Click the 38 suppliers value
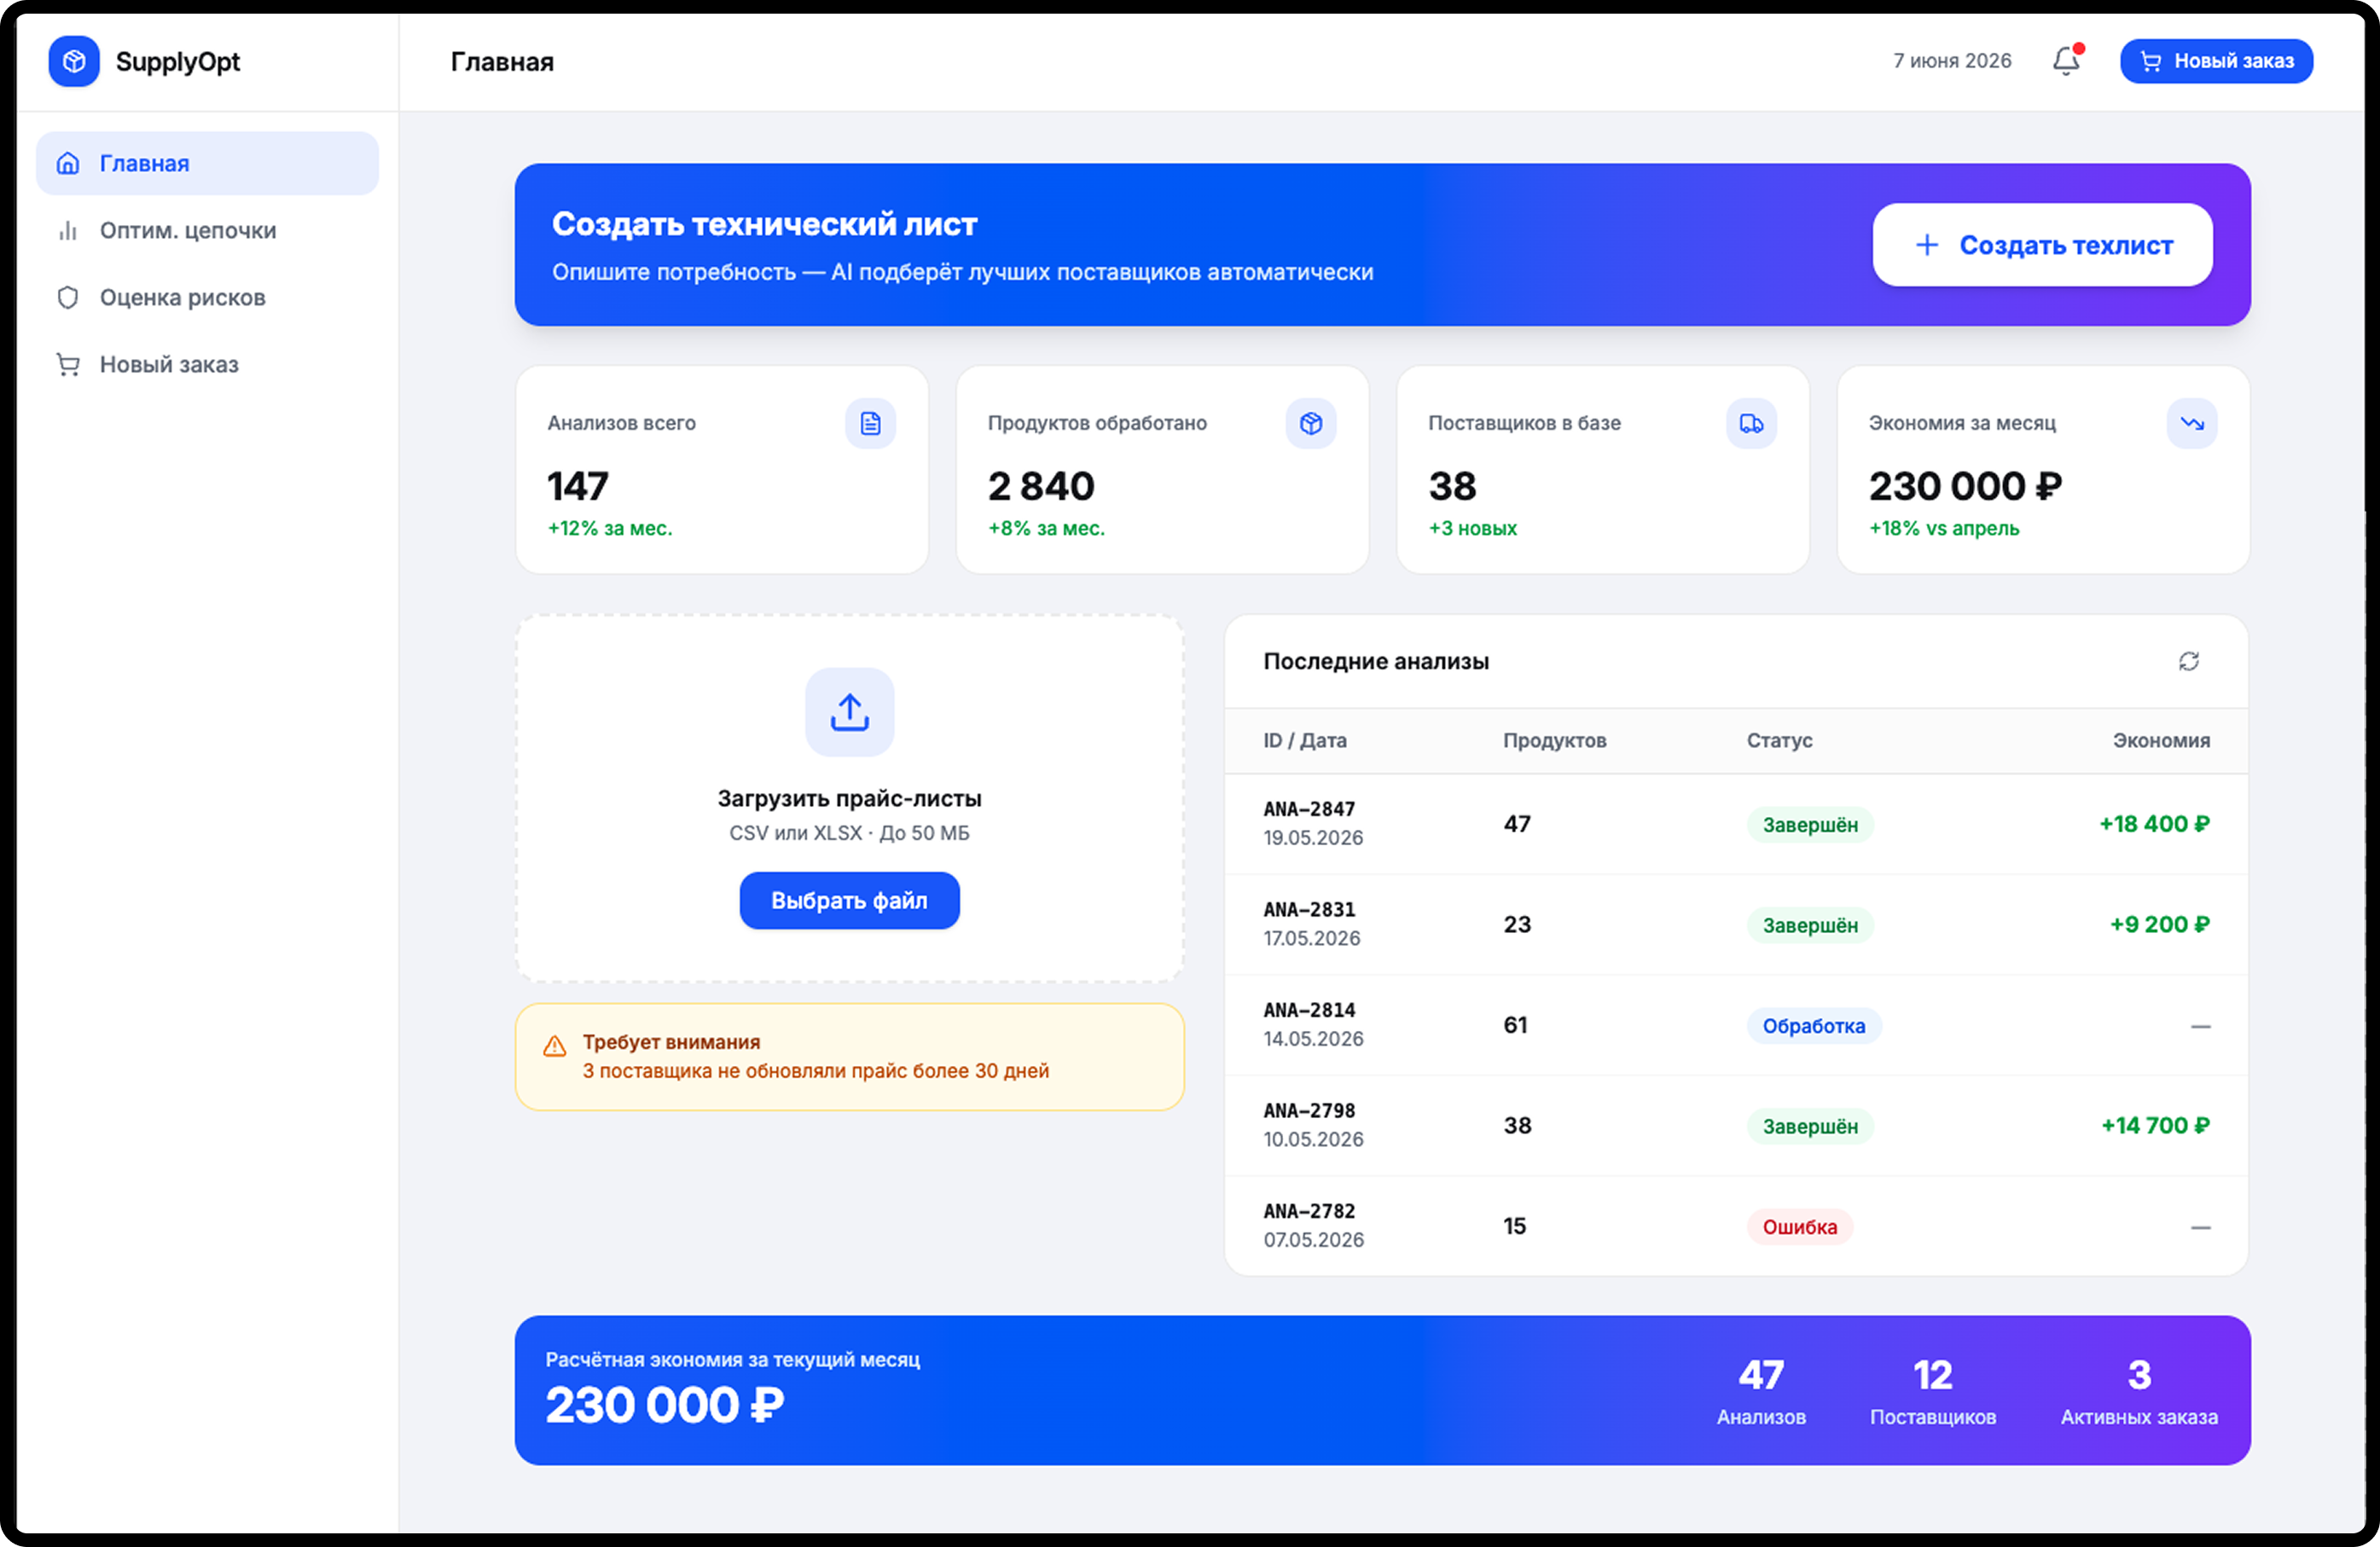2380x1547 pixels. 1452,486
